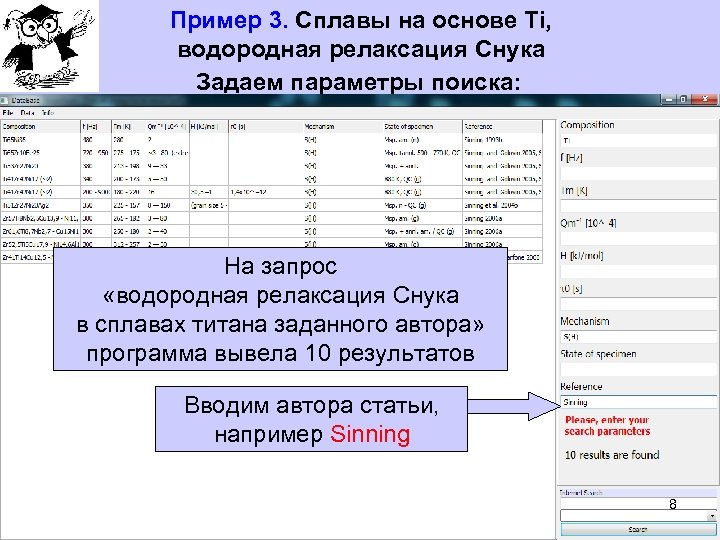720x540 pixels.
Task: Sort by the Reference column header
Action: [502, 126]
